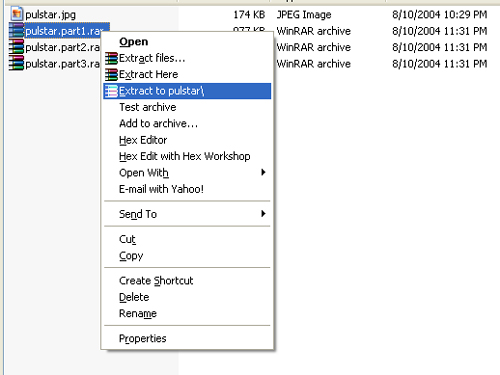
Task: Click 11:31 PM date in pulstar.part1.rar row
Action: [x=440, y=31]
